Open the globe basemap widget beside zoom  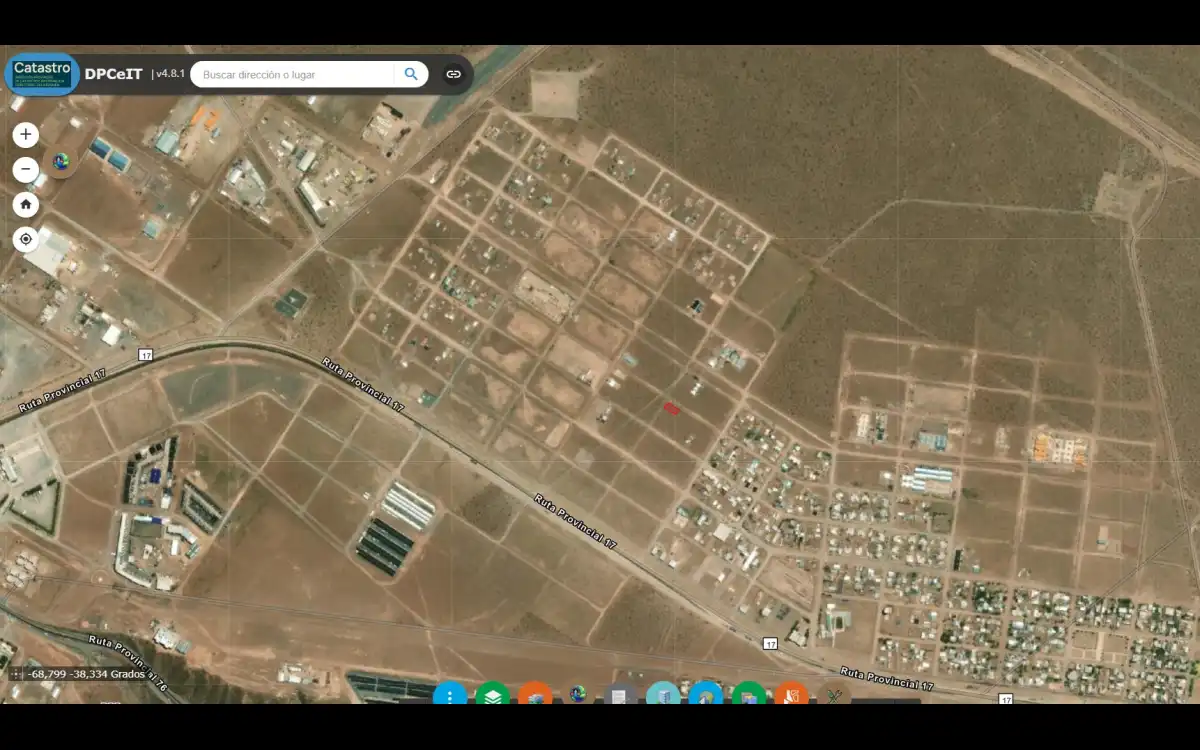coord(61,161)
